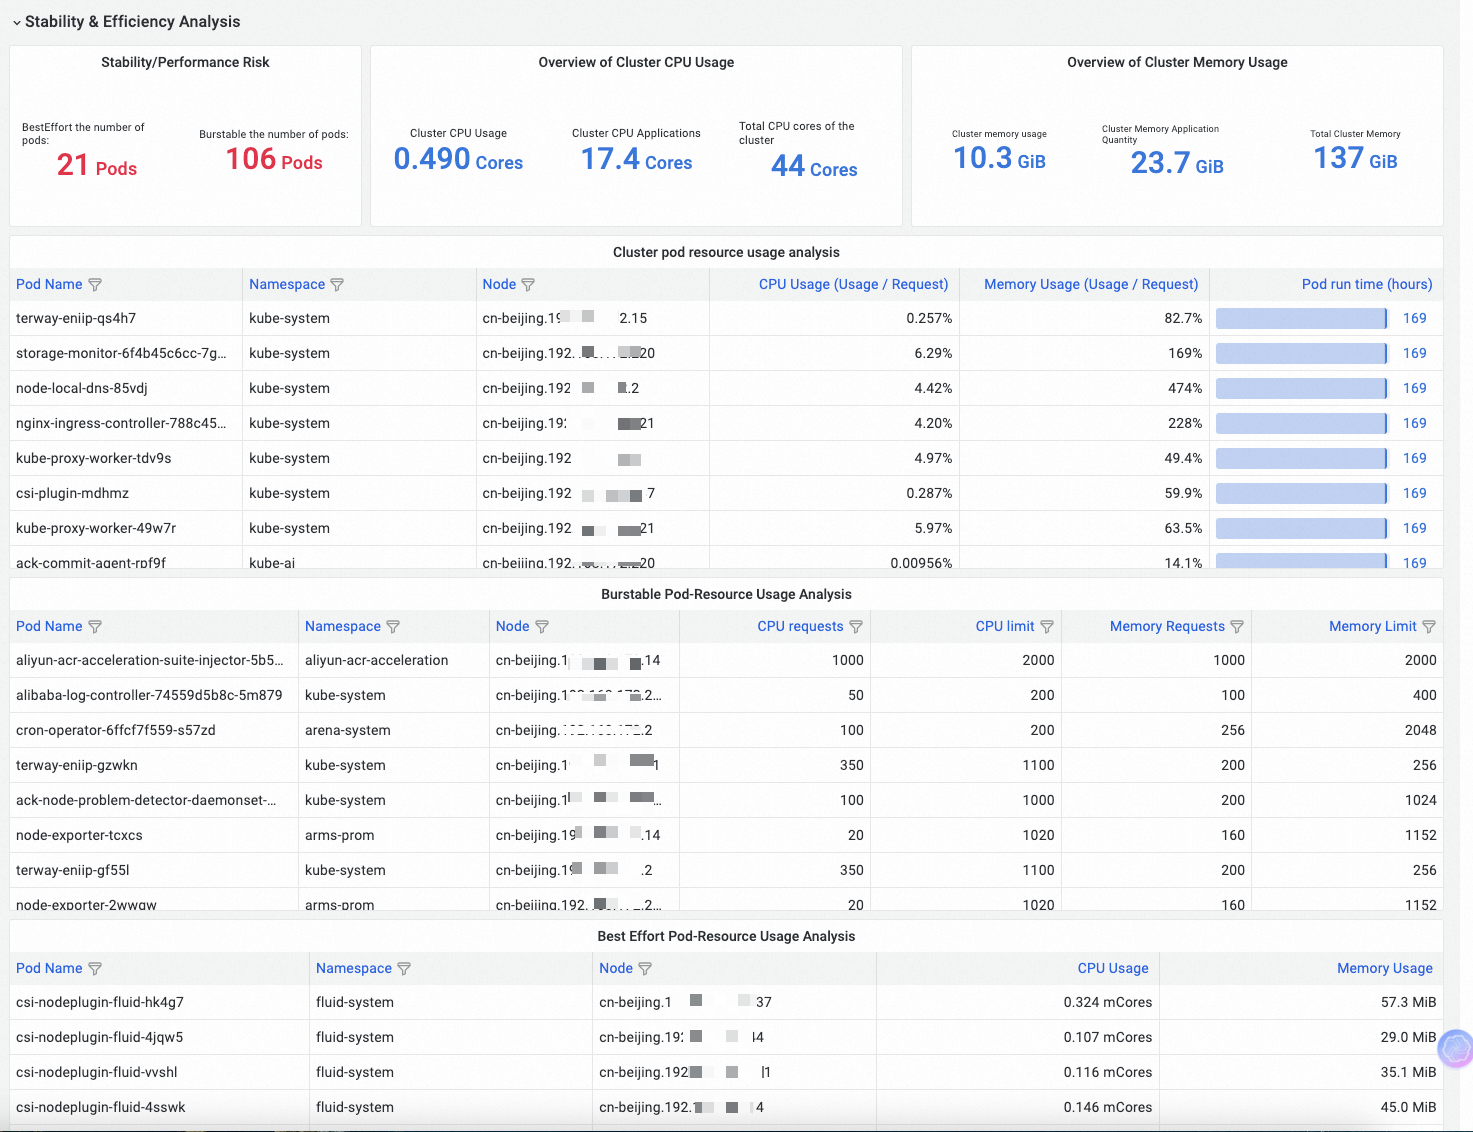Open Memory Limit filter icon
The image size is (1473, 1132).
coord(1429,627)
